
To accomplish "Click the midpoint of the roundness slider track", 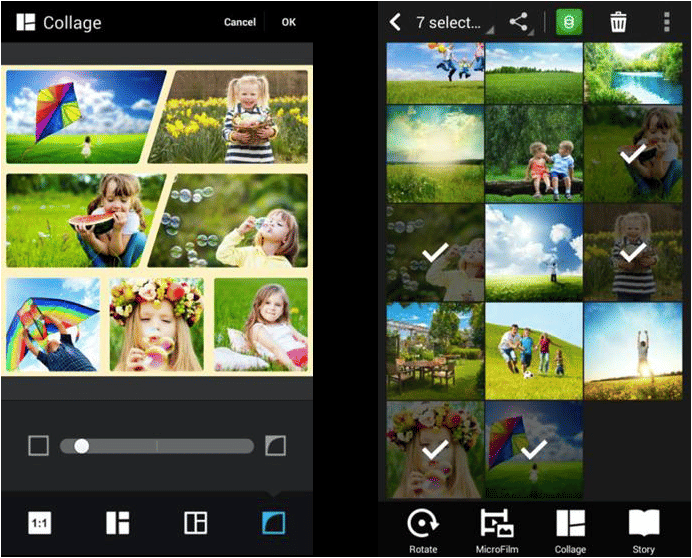I will 157,446.
